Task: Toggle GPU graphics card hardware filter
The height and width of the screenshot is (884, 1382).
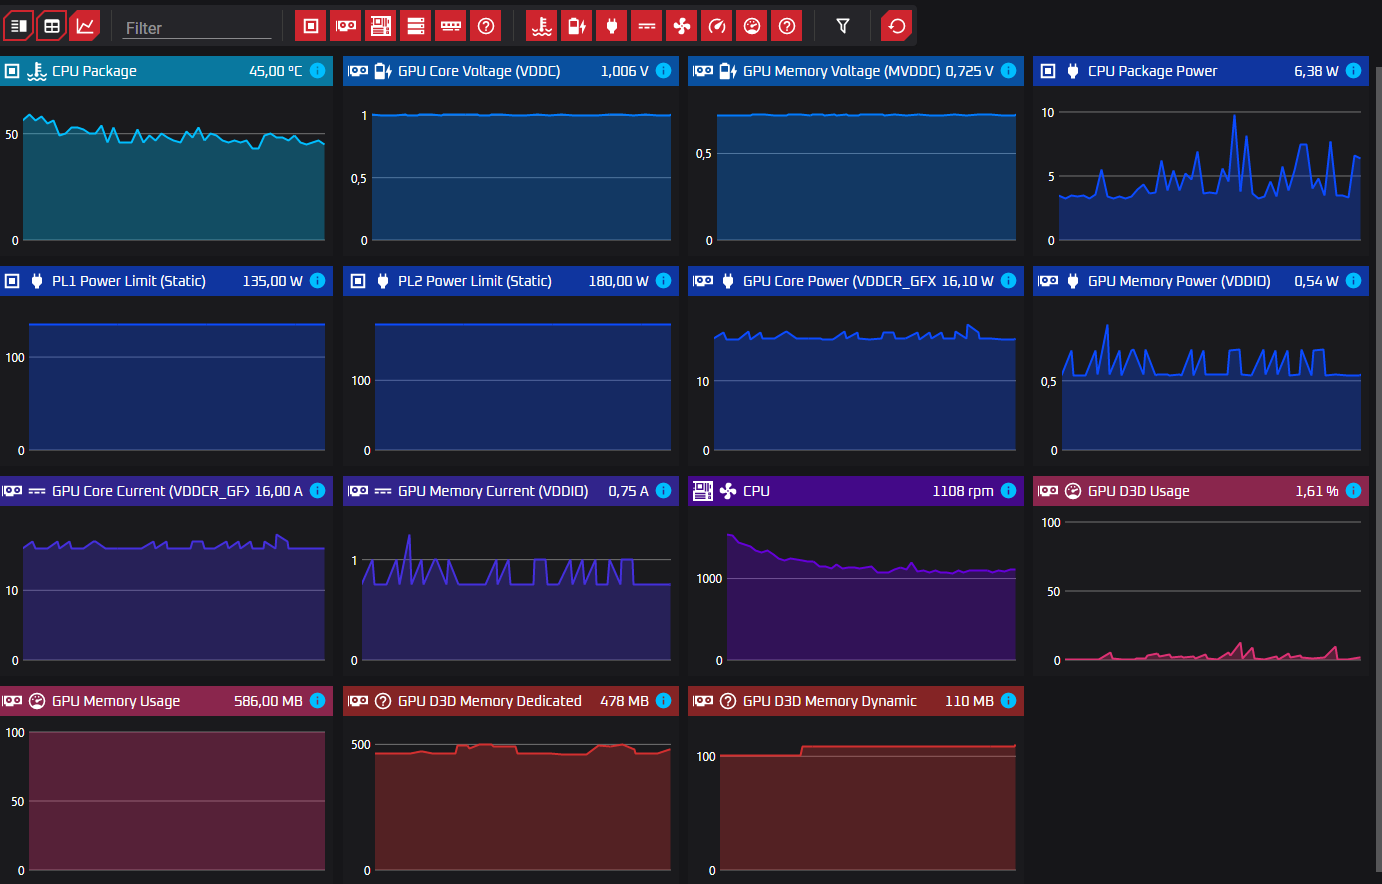Action: pos(345,26)
